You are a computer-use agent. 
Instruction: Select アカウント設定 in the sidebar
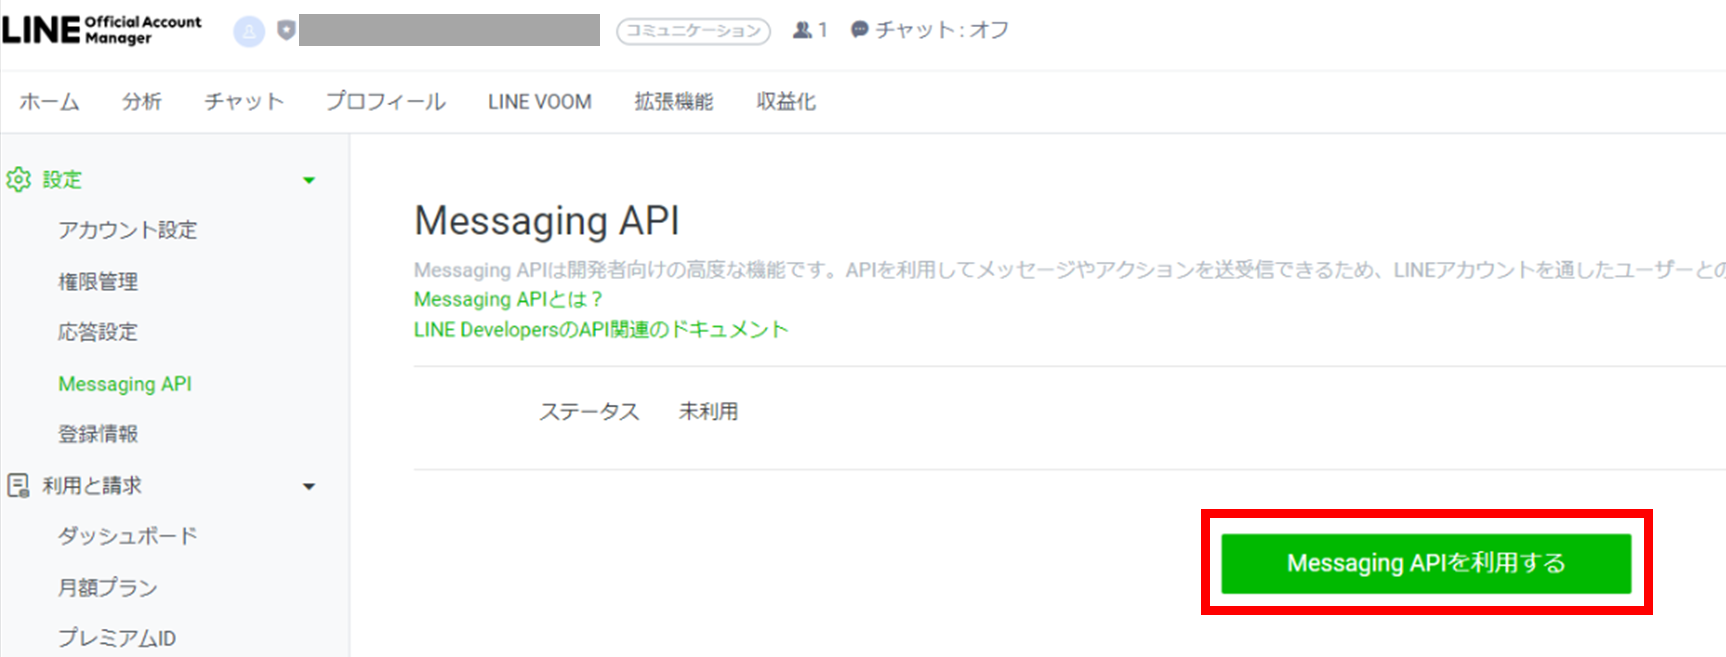click(128, 230)
